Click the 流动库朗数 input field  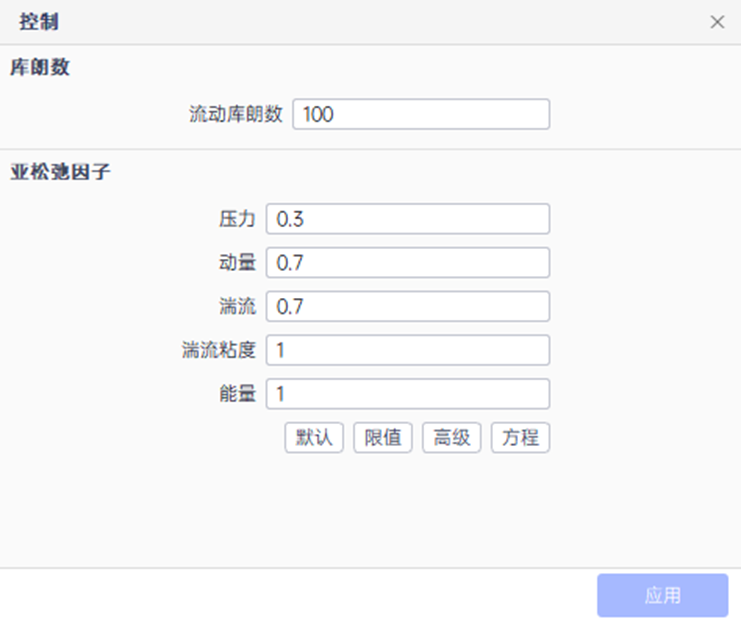click(x=421, y=114)
